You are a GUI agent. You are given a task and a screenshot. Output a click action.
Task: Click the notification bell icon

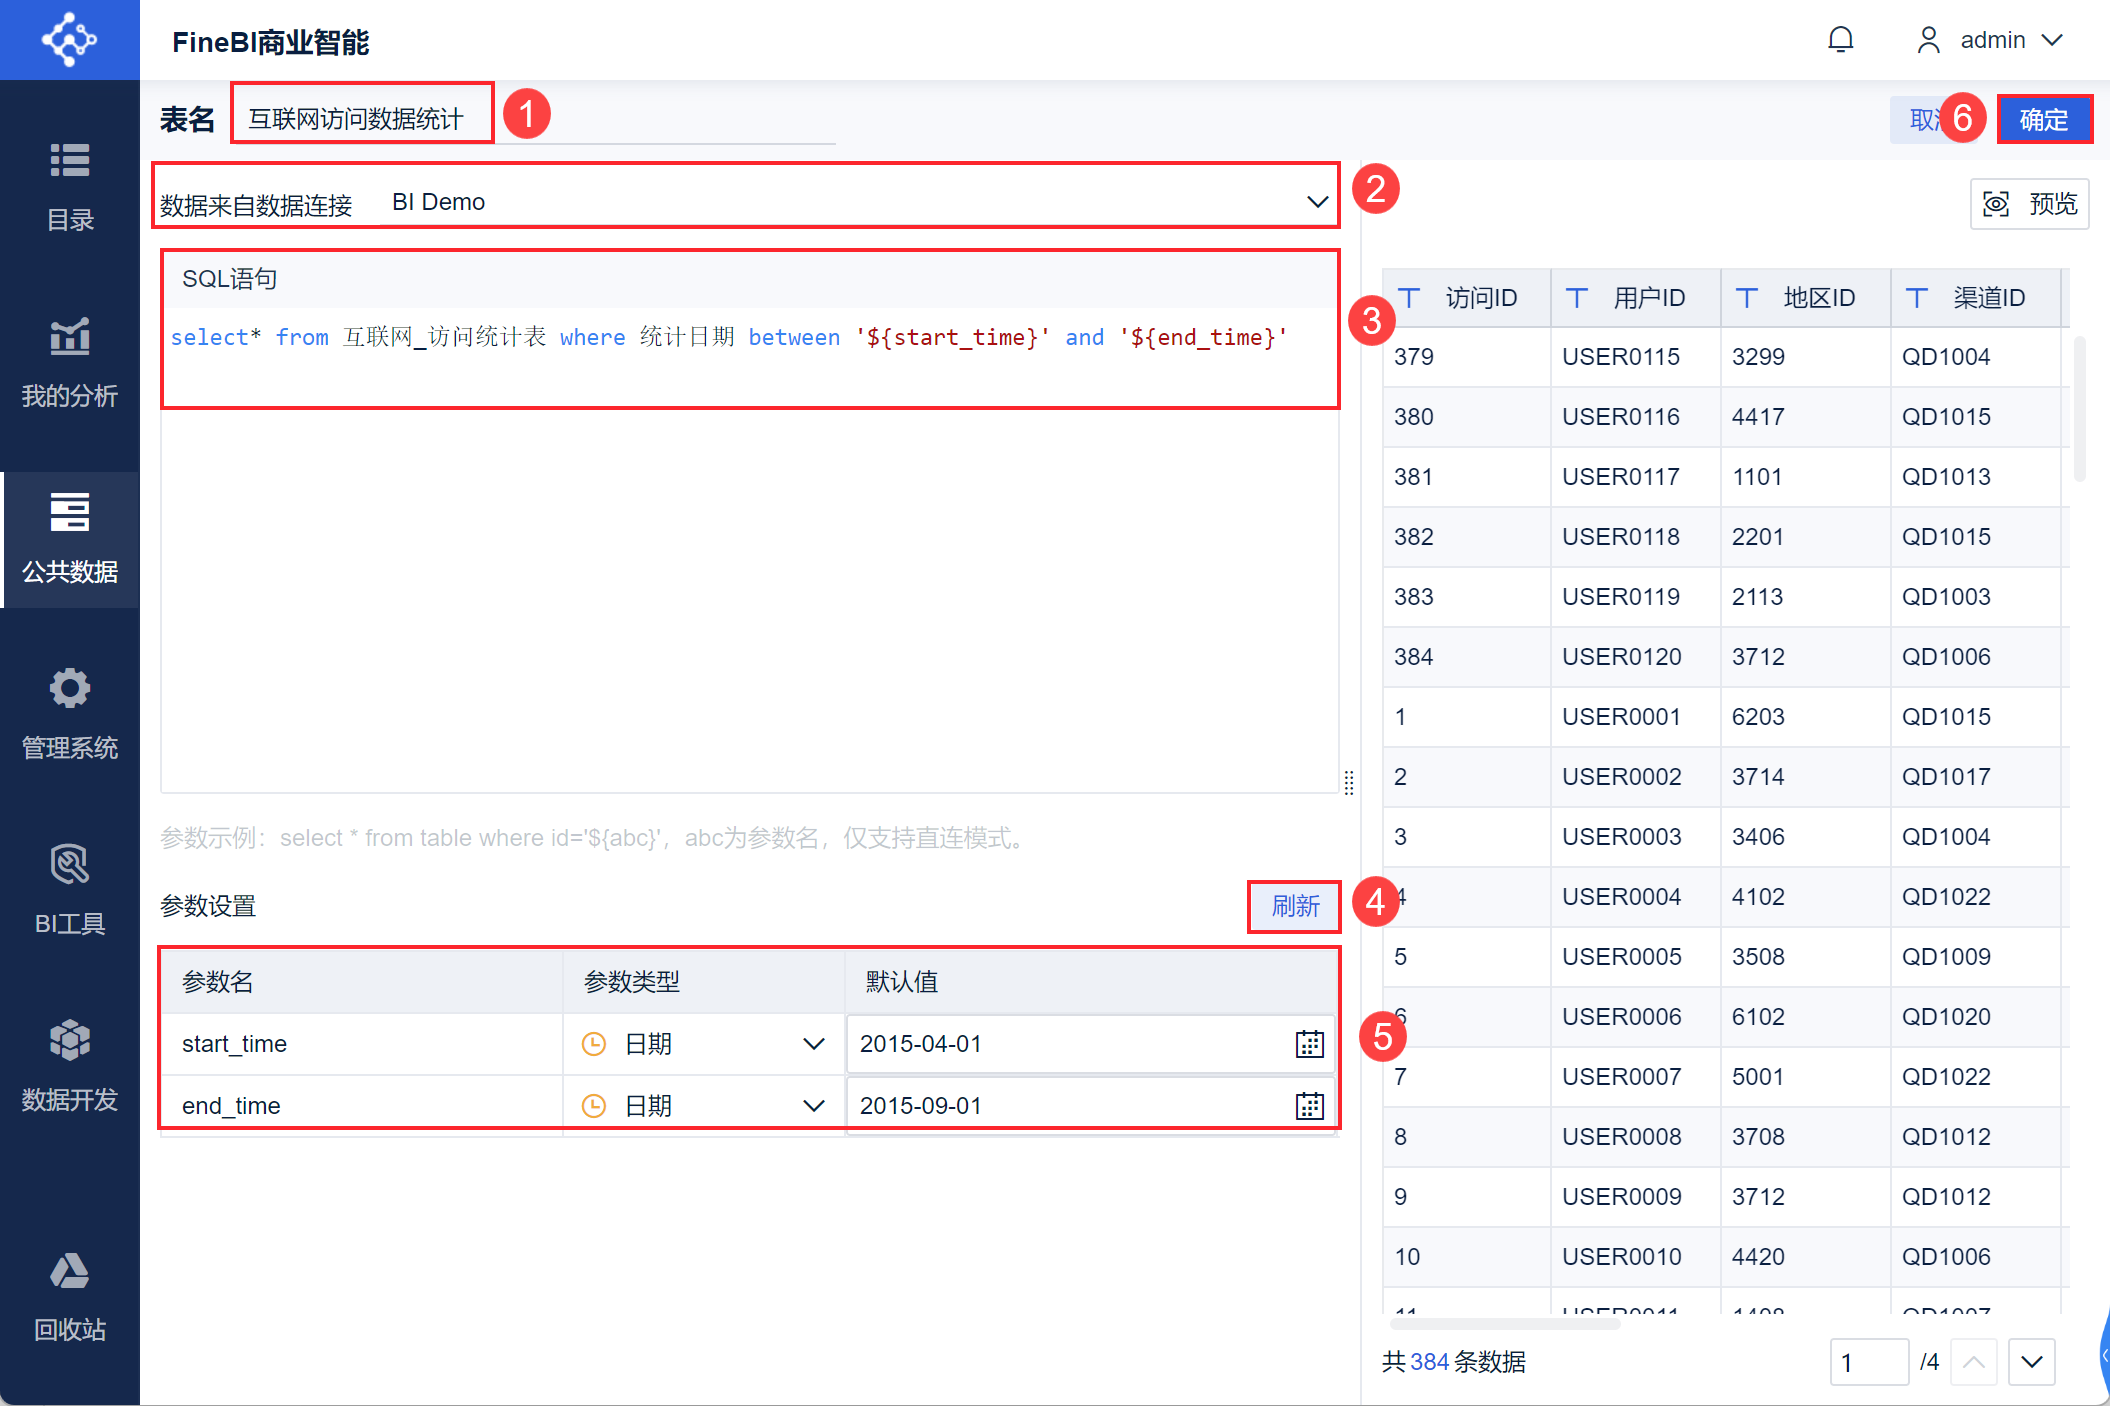coord(1840,40)
